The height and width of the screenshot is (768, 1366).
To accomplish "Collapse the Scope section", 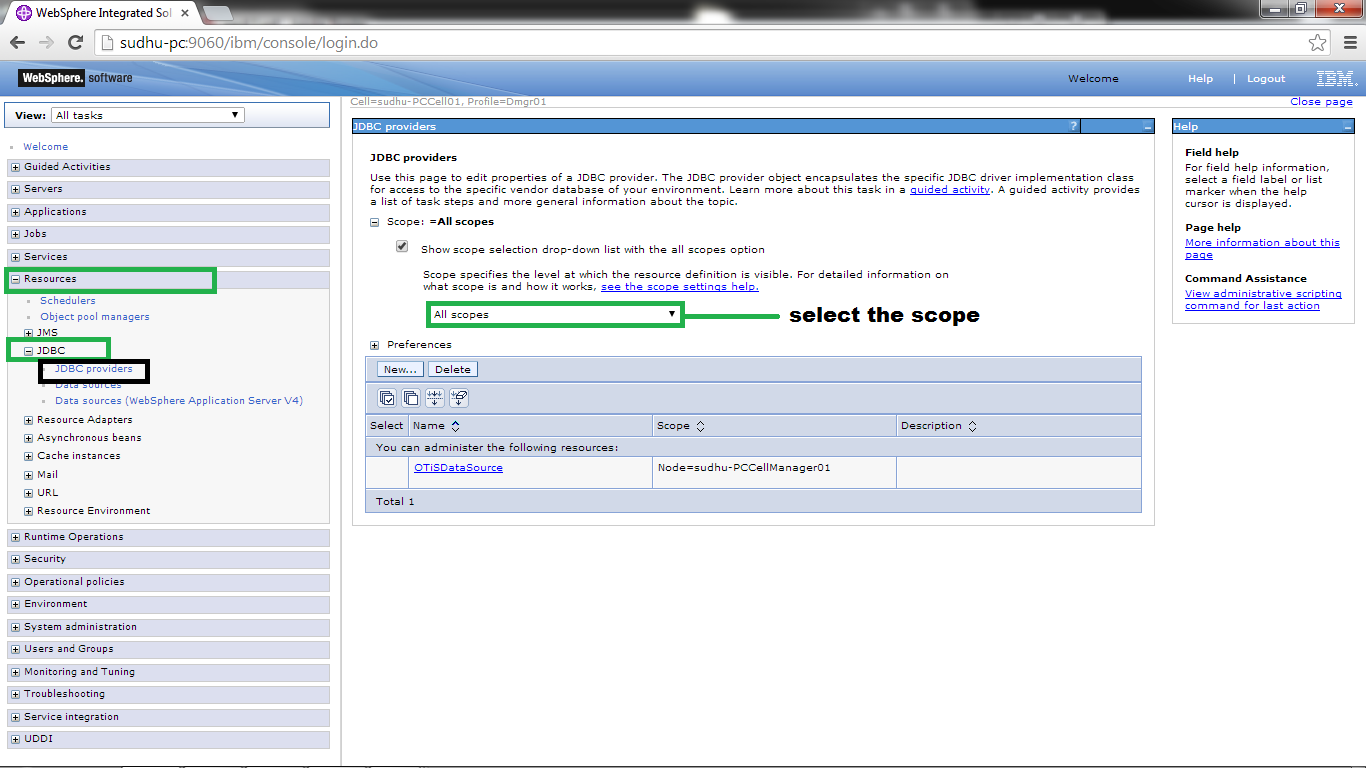I will click(374, 221).
